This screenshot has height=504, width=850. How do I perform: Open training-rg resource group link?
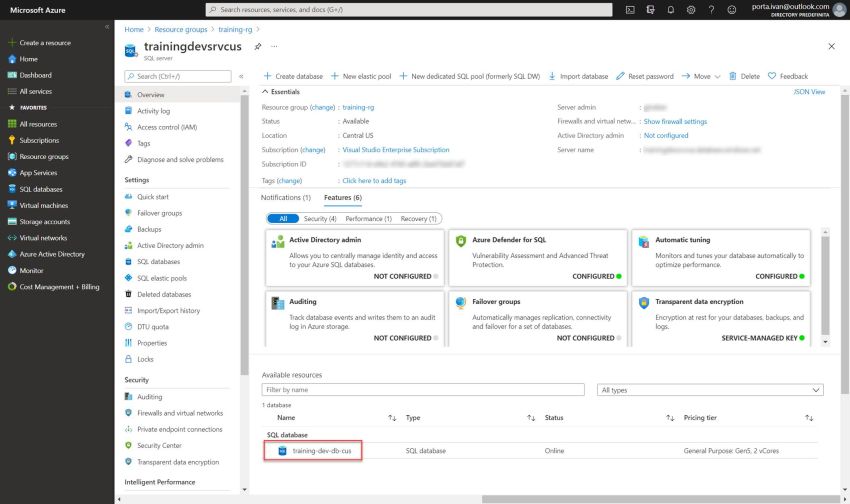(x=358, y=108)
